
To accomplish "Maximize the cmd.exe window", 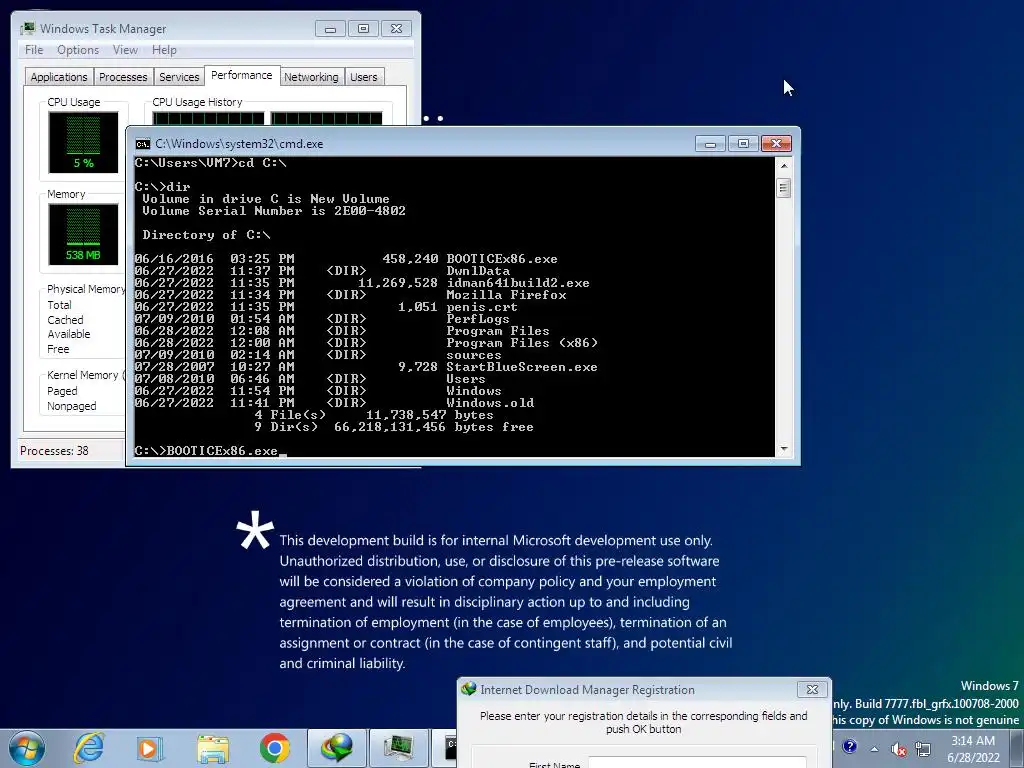I will pos(743,144).
